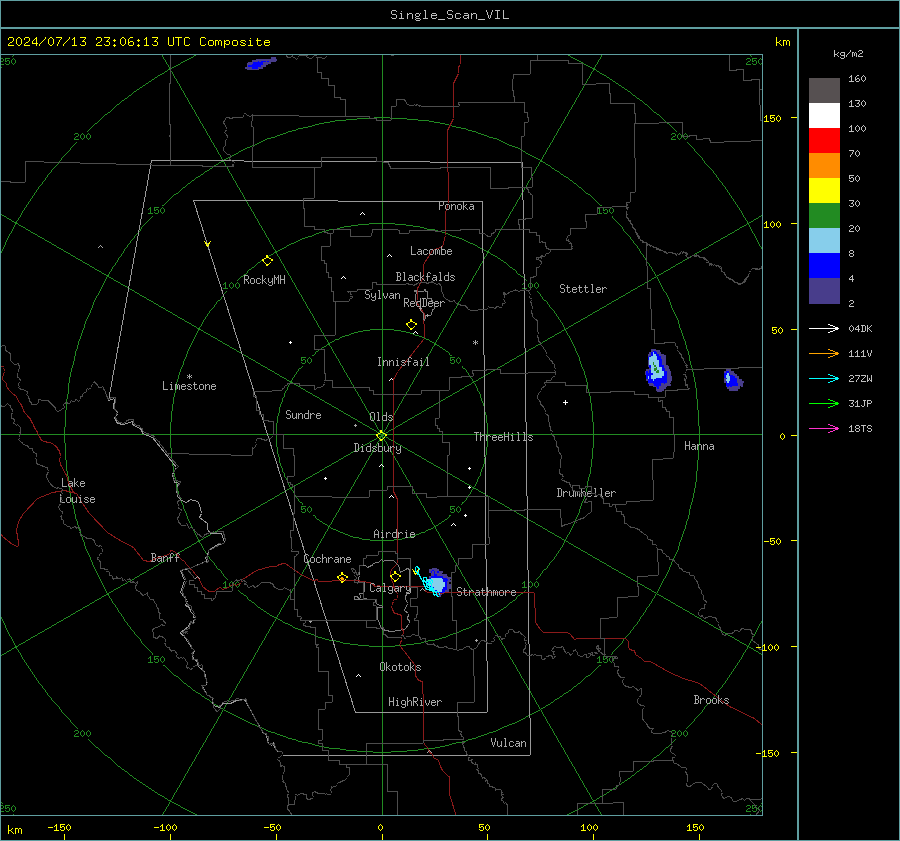Click the Single_Scan_VIL title

pyautogui.click(x=449, y=15)
